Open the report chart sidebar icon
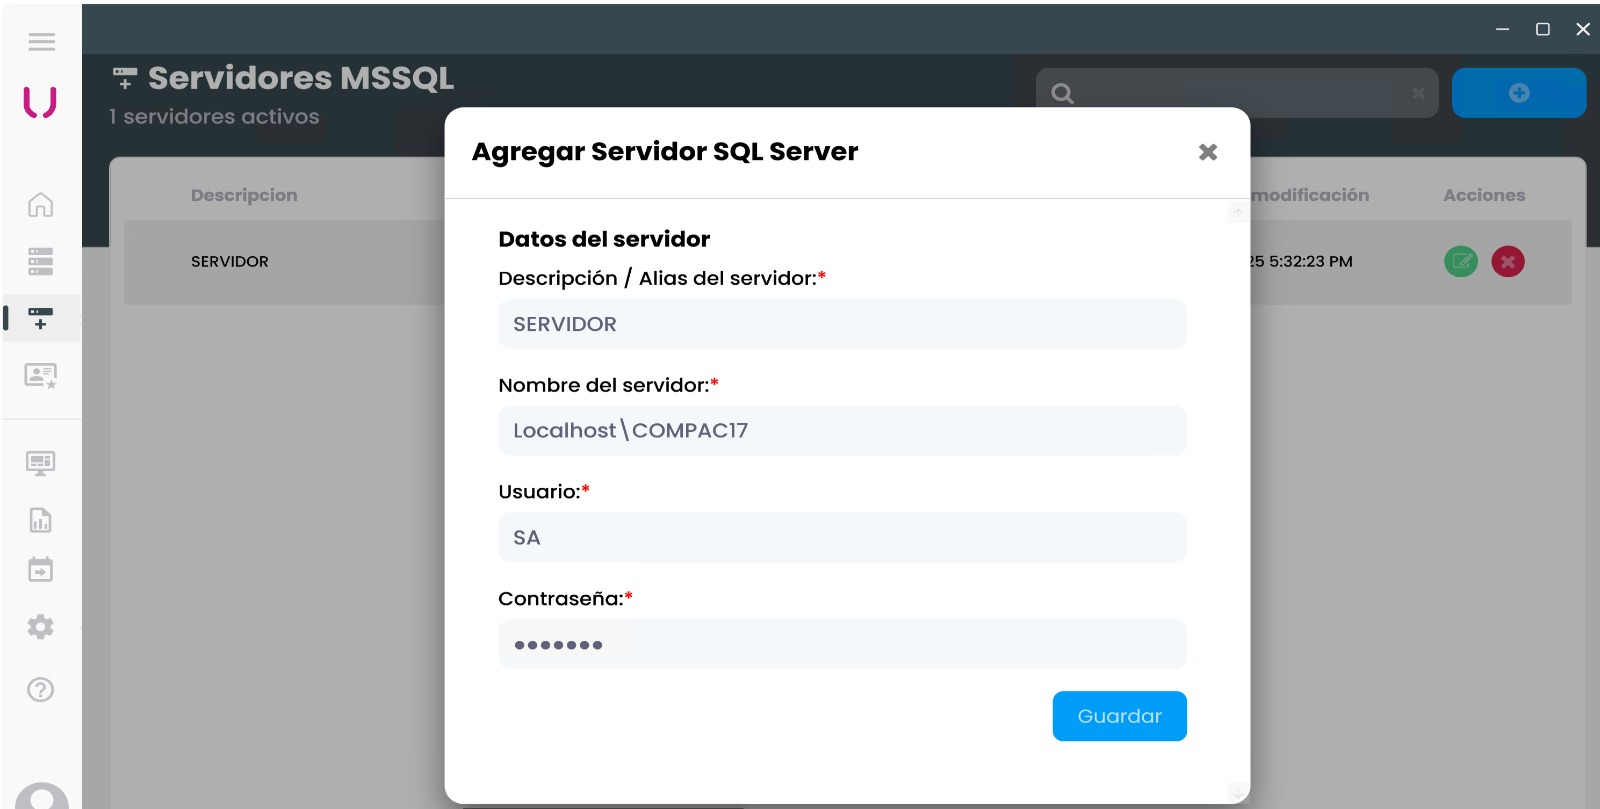Screen dimensions: 1600x809 (x=40, y=520)
